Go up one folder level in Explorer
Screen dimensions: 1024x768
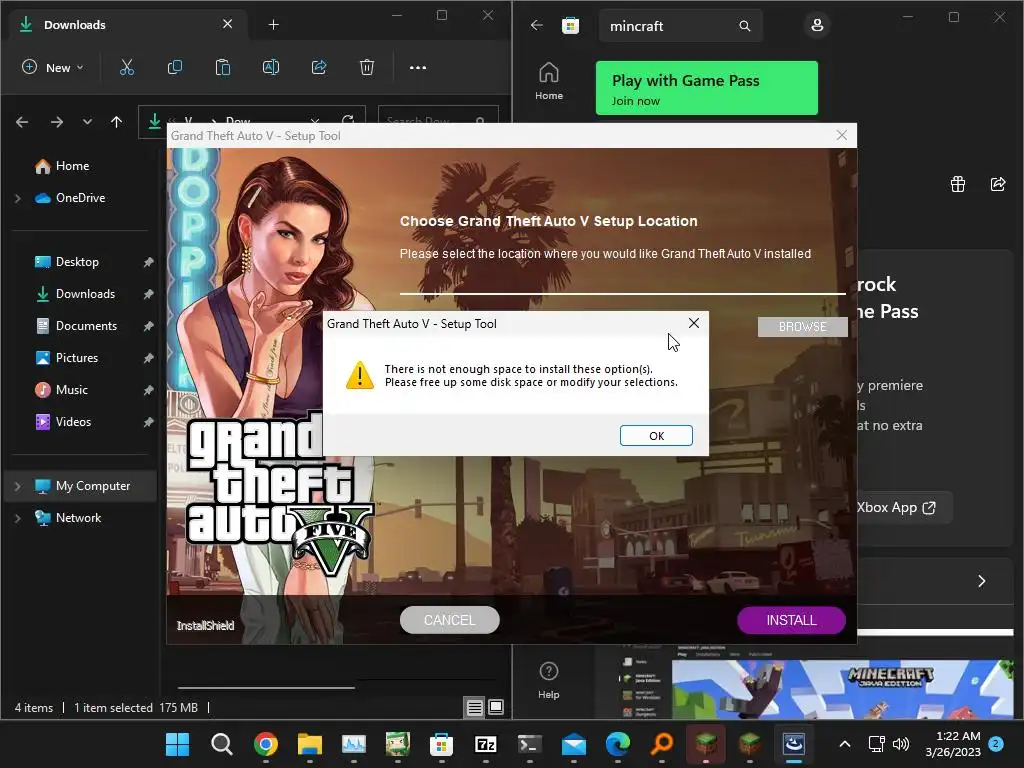(x=116, y=122)
